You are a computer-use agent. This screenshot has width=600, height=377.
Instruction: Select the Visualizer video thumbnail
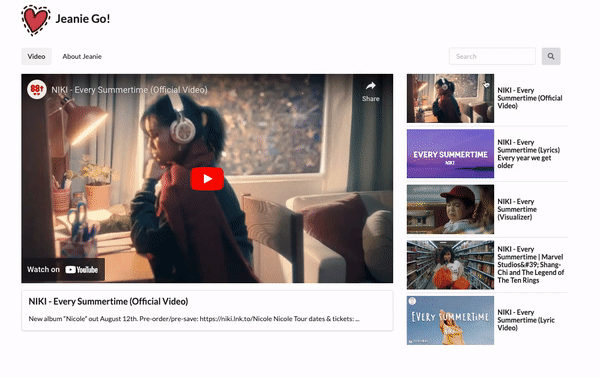450,209
